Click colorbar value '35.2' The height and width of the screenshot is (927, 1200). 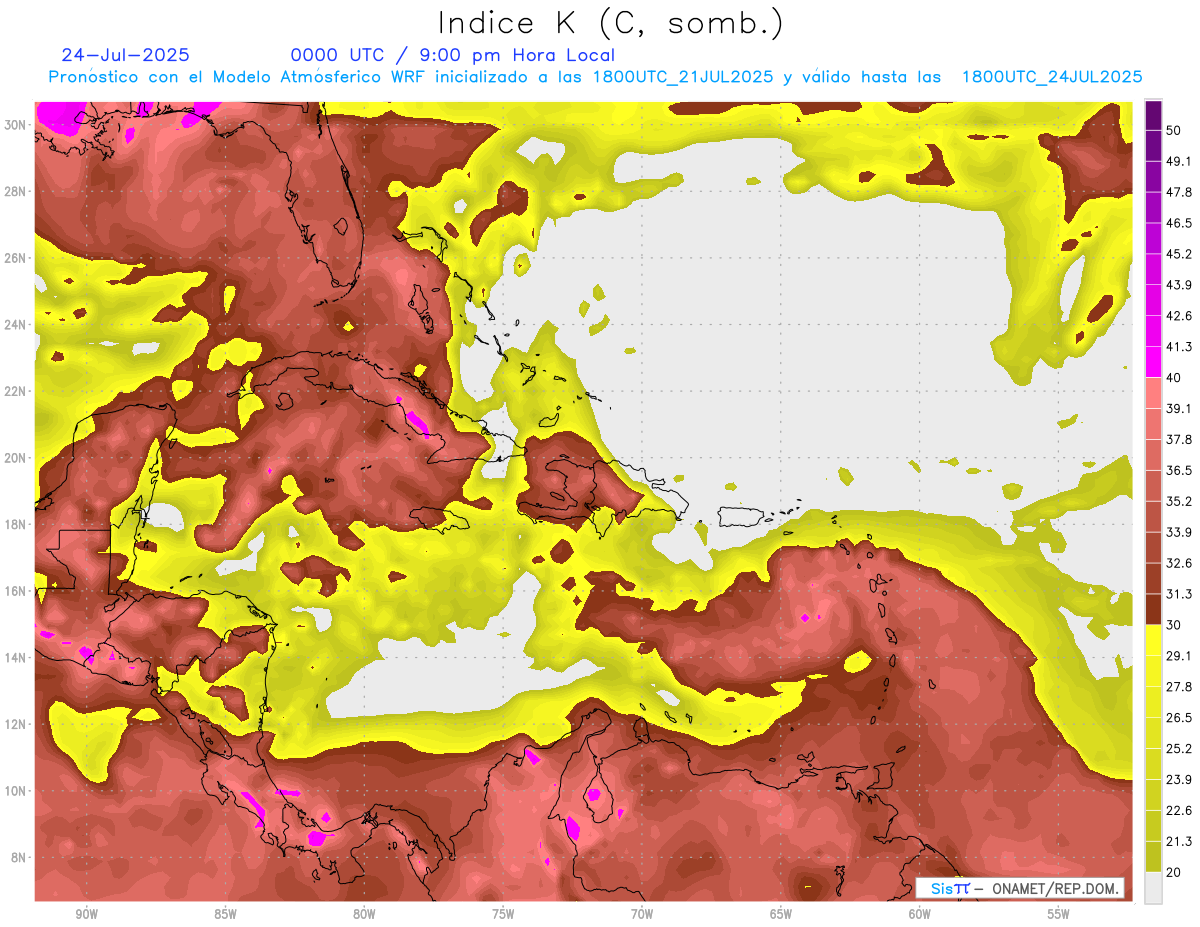1179,501
